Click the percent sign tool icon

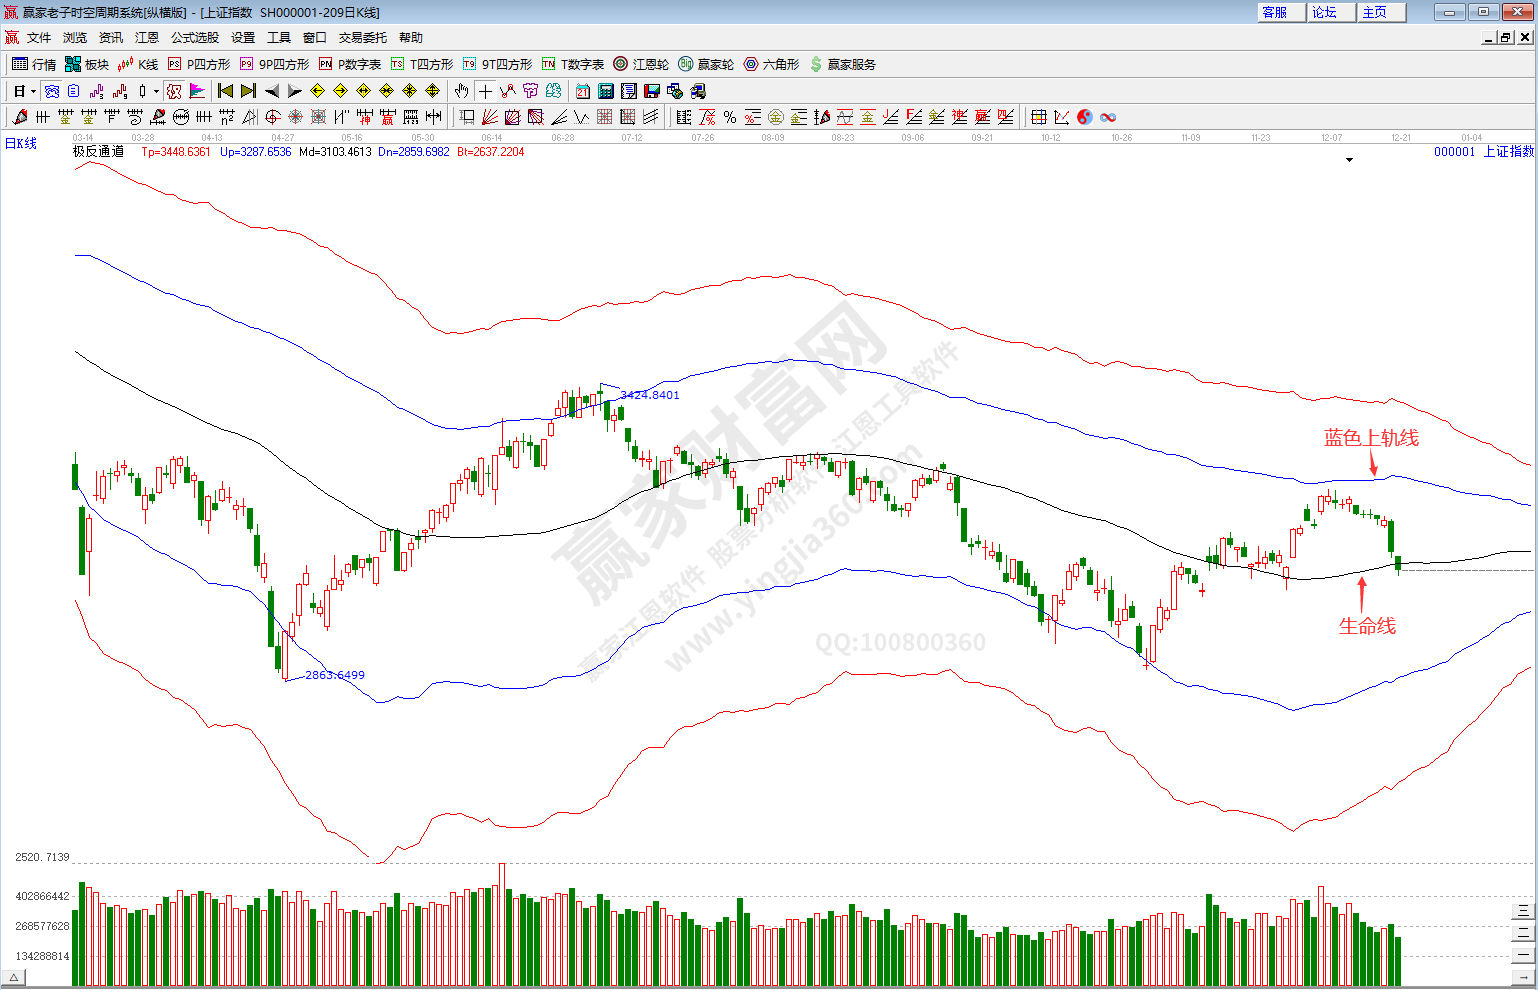(x=730, y=117)
